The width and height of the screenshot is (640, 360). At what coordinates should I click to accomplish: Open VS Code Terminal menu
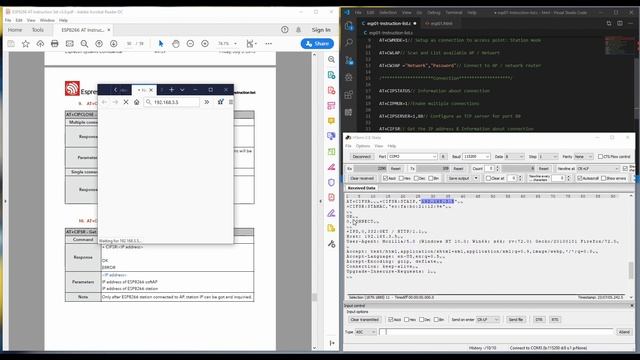(x=454, y=13)
